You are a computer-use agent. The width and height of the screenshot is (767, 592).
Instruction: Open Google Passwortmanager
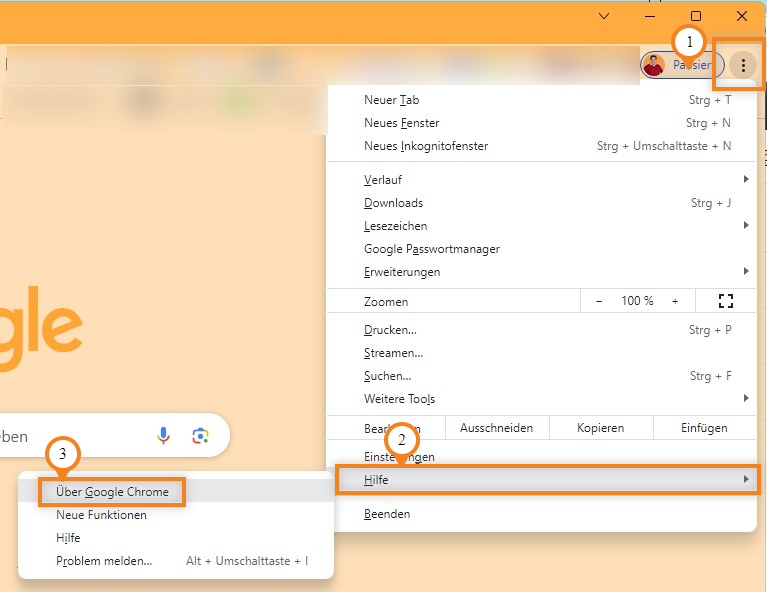541,249
